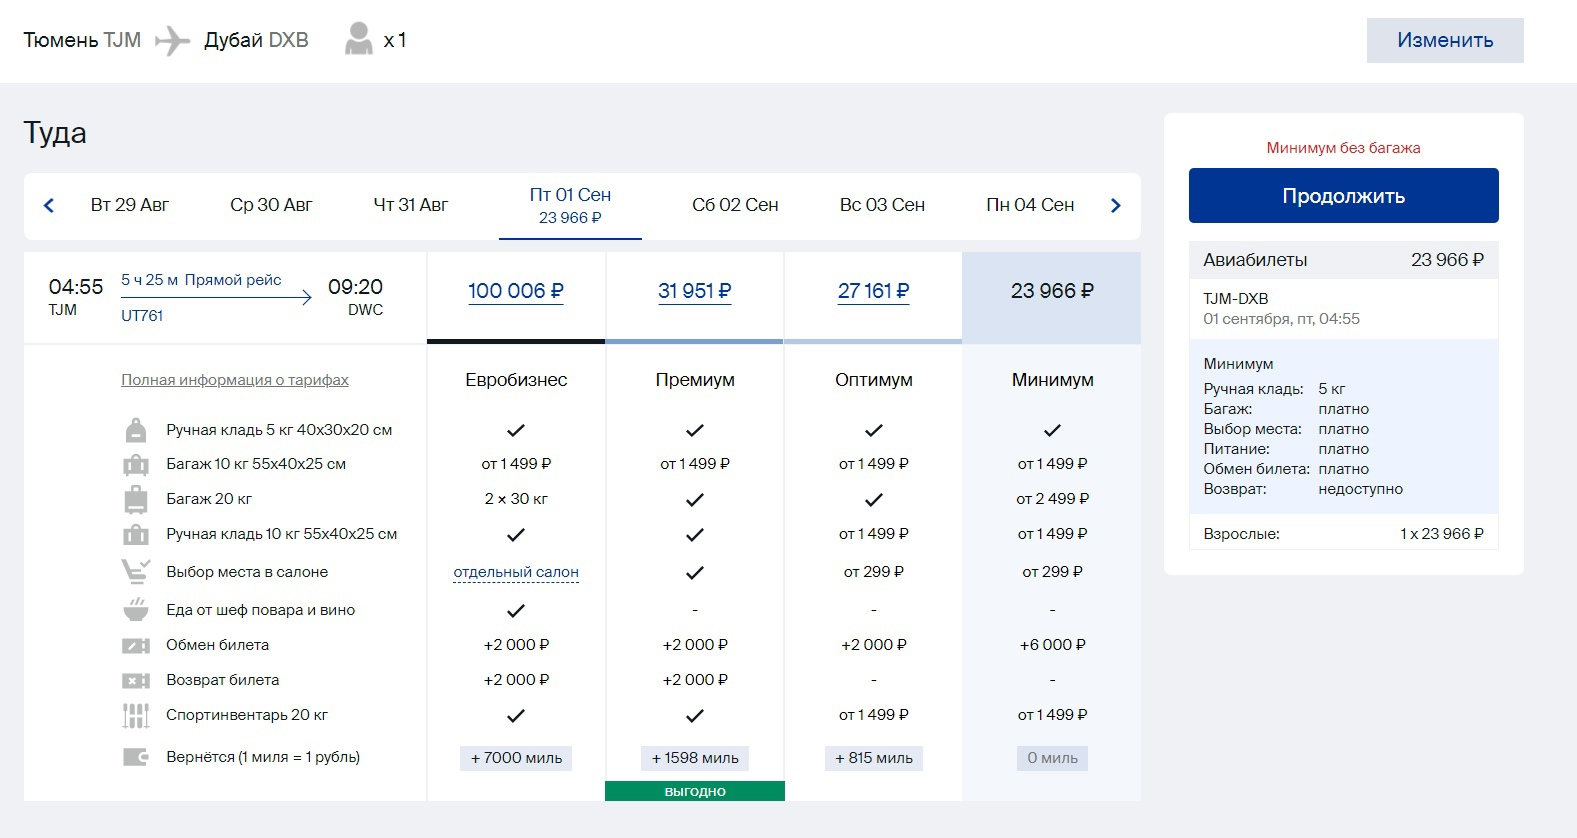
Task: Click the green ВЫГОДНО label
Action: pyautogui.click(x=695, y=791)
